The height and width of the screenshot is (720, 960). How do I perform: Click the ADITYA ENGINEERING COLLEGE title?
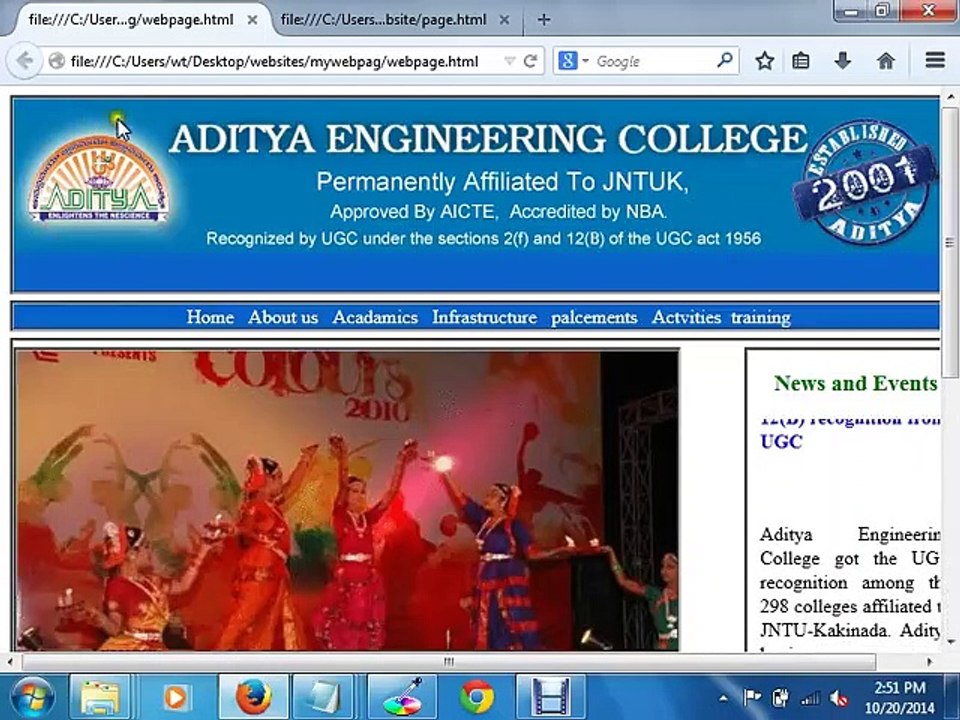488,138
